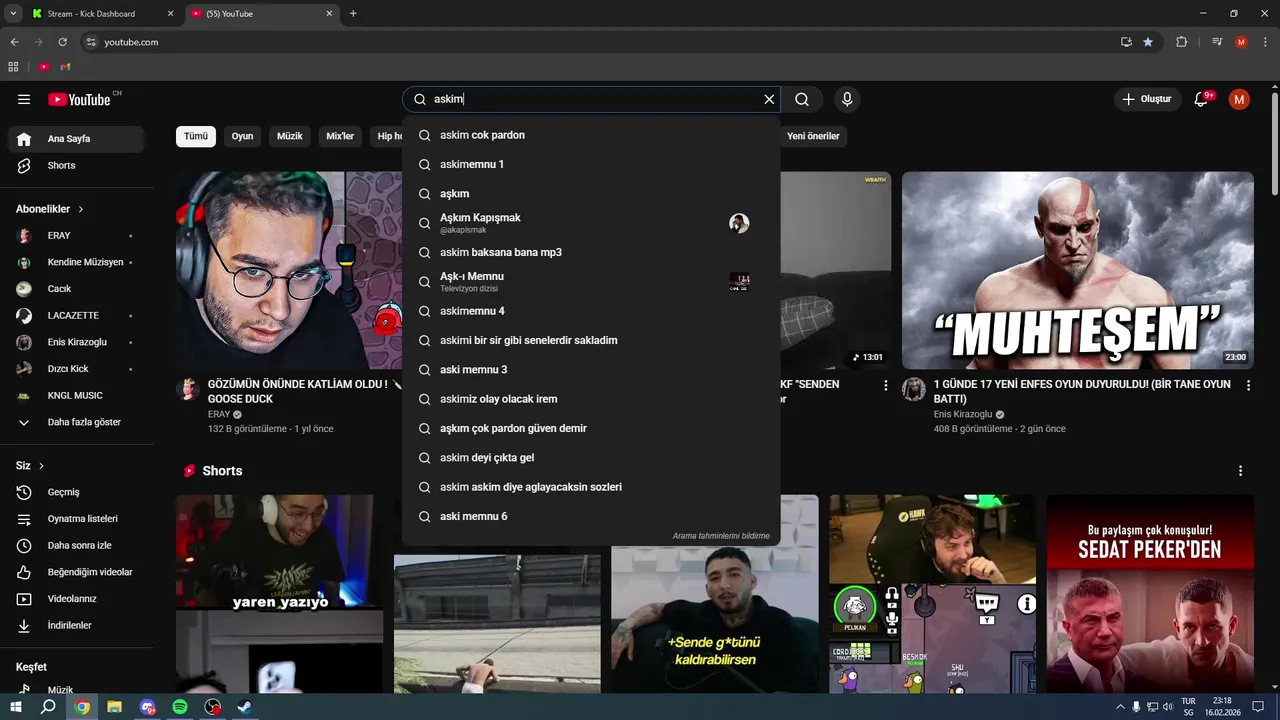Open the LACAZETTE subscription channel
The height and width of the screenshot is (720, 1280).
point(78,315)
